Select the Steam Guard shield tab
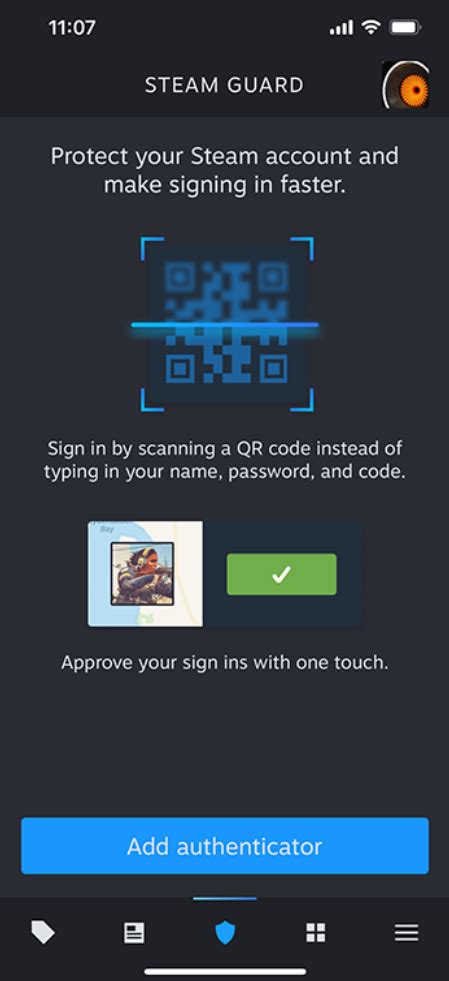Image resolution: width=449 pixels, height=981 pixels. (224, 933)
